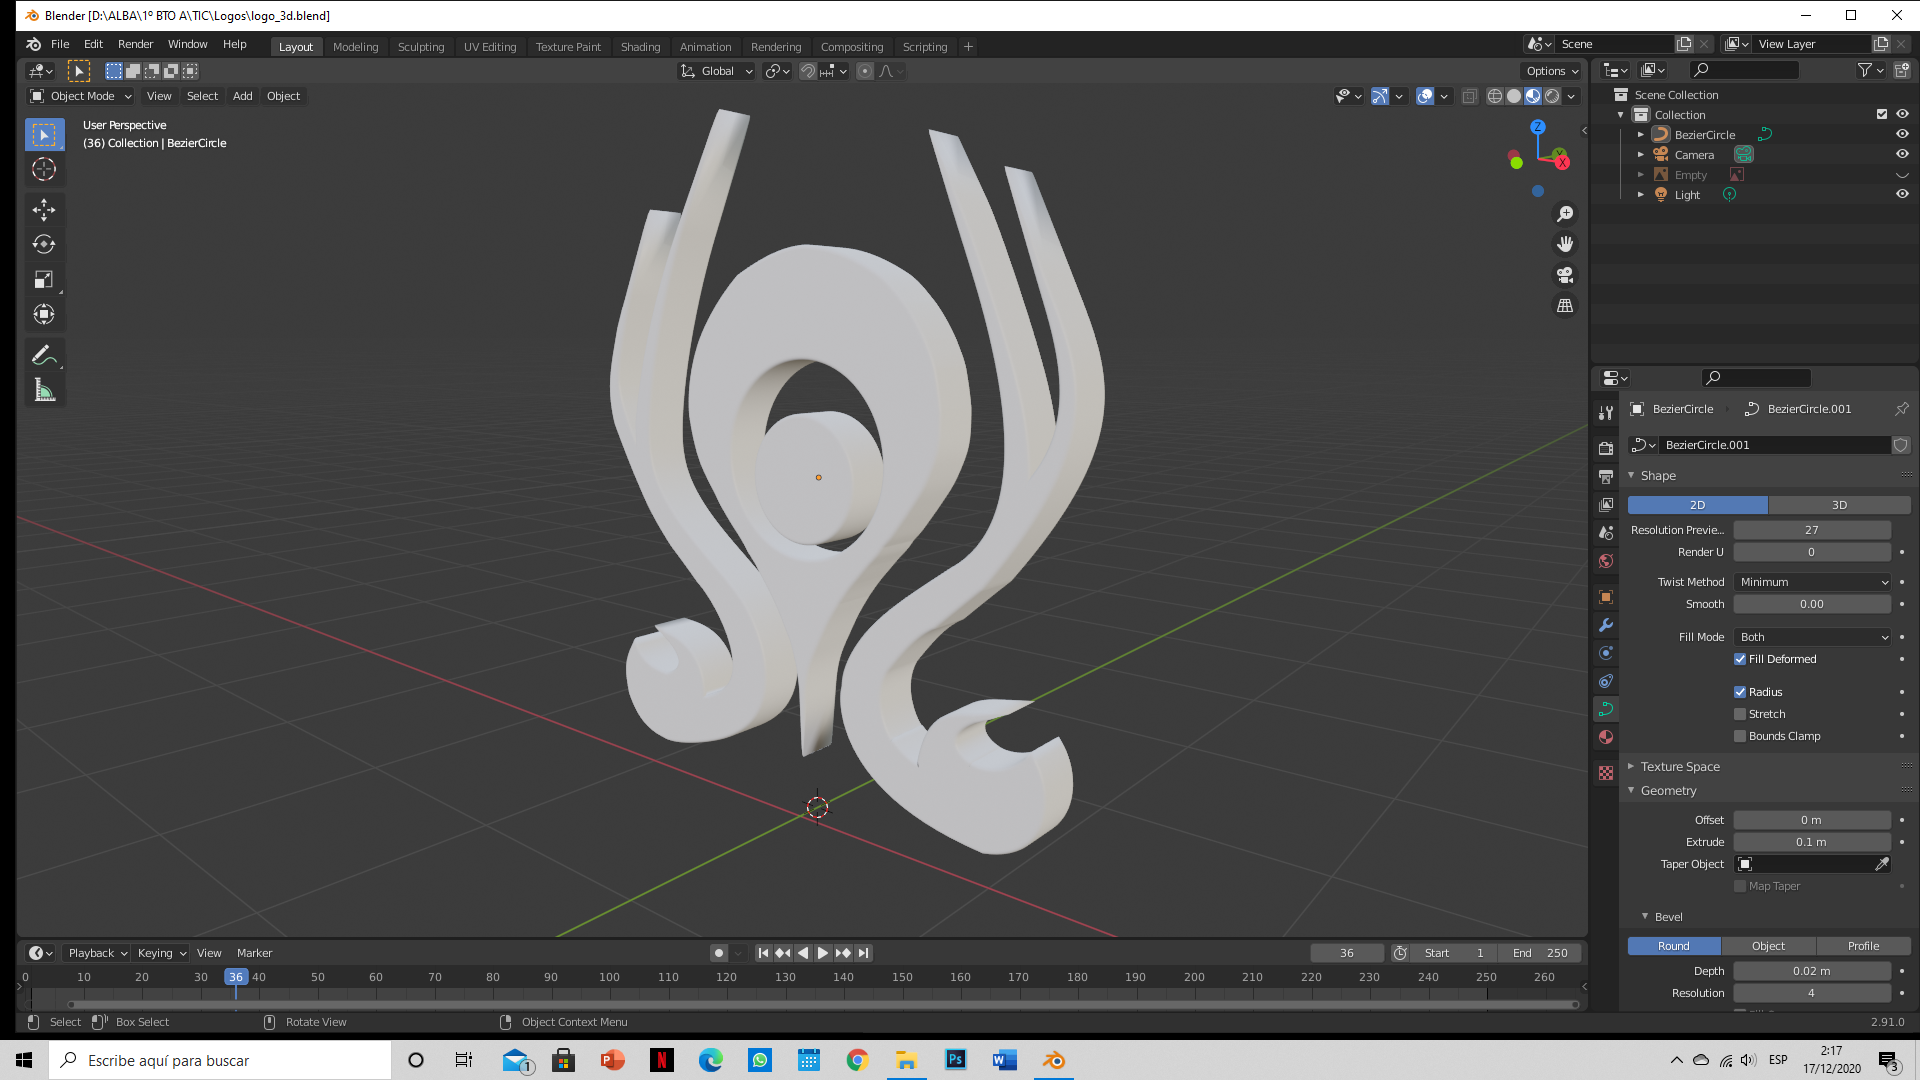This screenshot has width=1920, height=1080.
Task: Select the Annotate pencil tool
Action: tap(44, 355)
